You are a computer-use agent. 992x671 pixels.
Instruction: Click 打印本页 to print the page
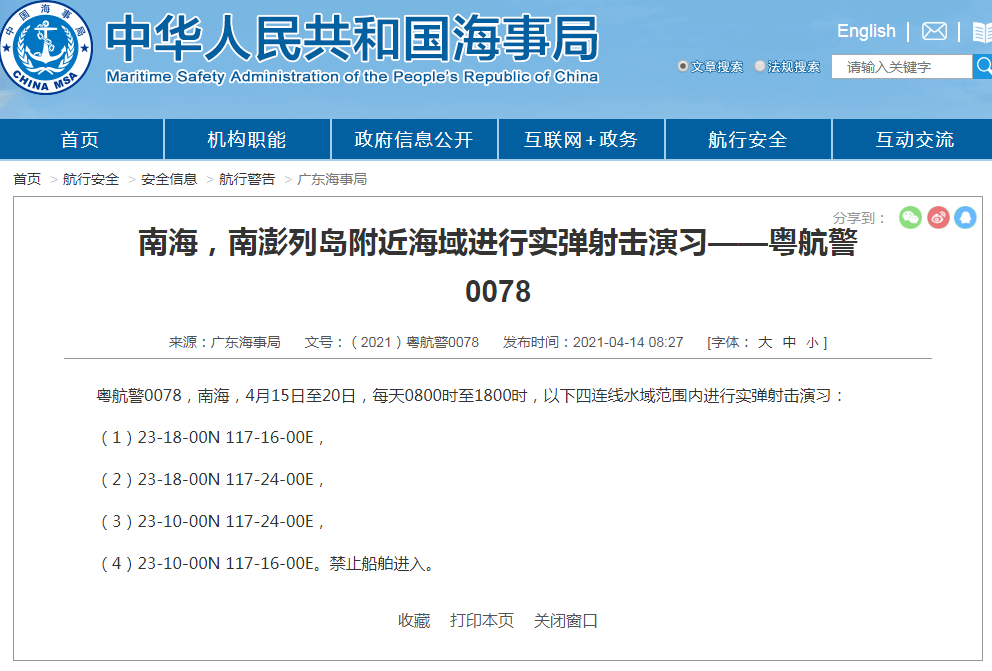[481, 620]
